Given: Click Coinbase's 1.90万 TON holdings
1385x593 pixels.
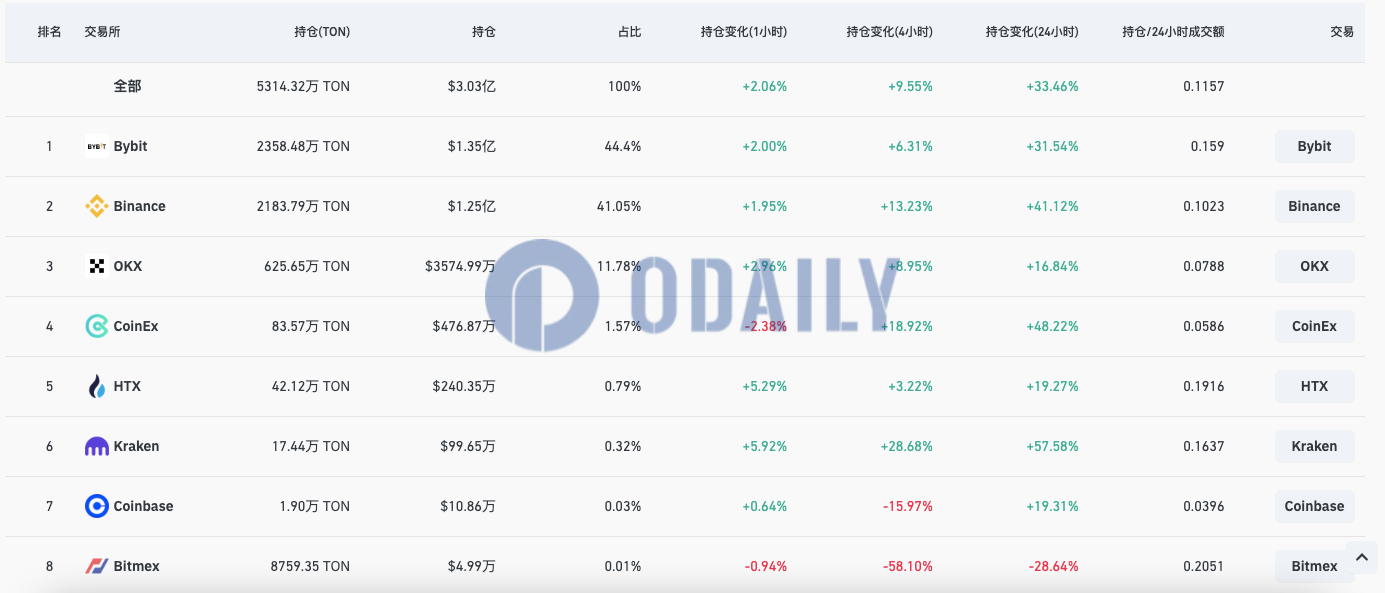Looking at the screenshot, I should point(315,506).
